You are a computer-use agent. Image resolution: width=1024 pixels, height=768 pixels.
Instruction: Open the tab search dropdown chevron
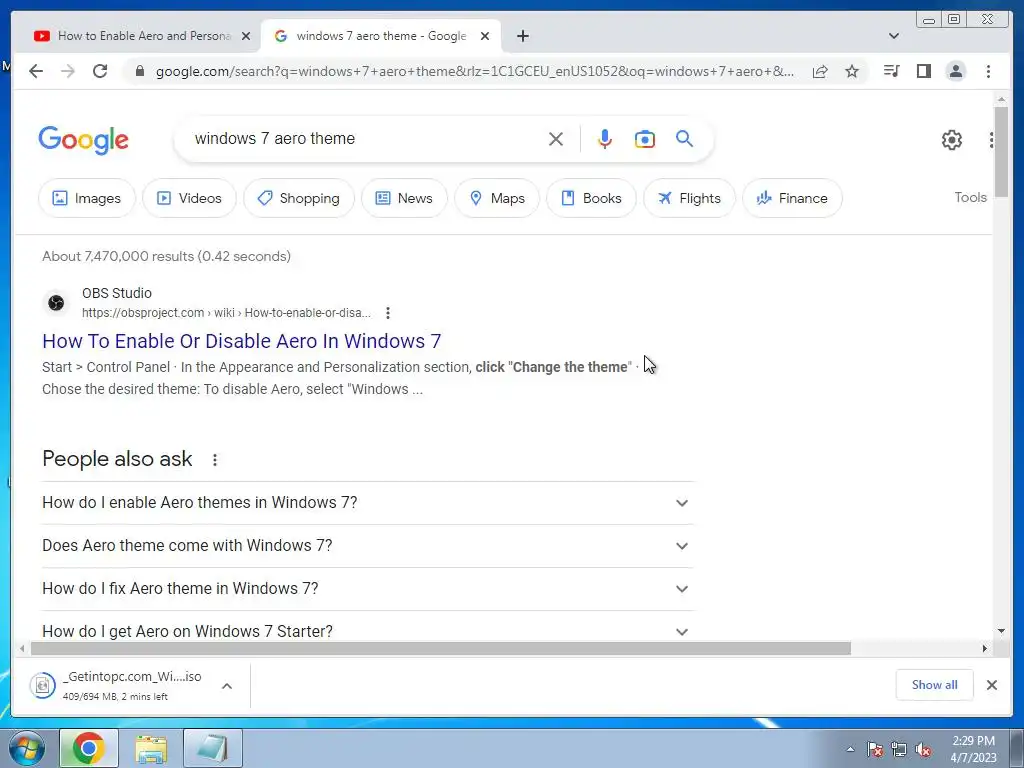894,36
